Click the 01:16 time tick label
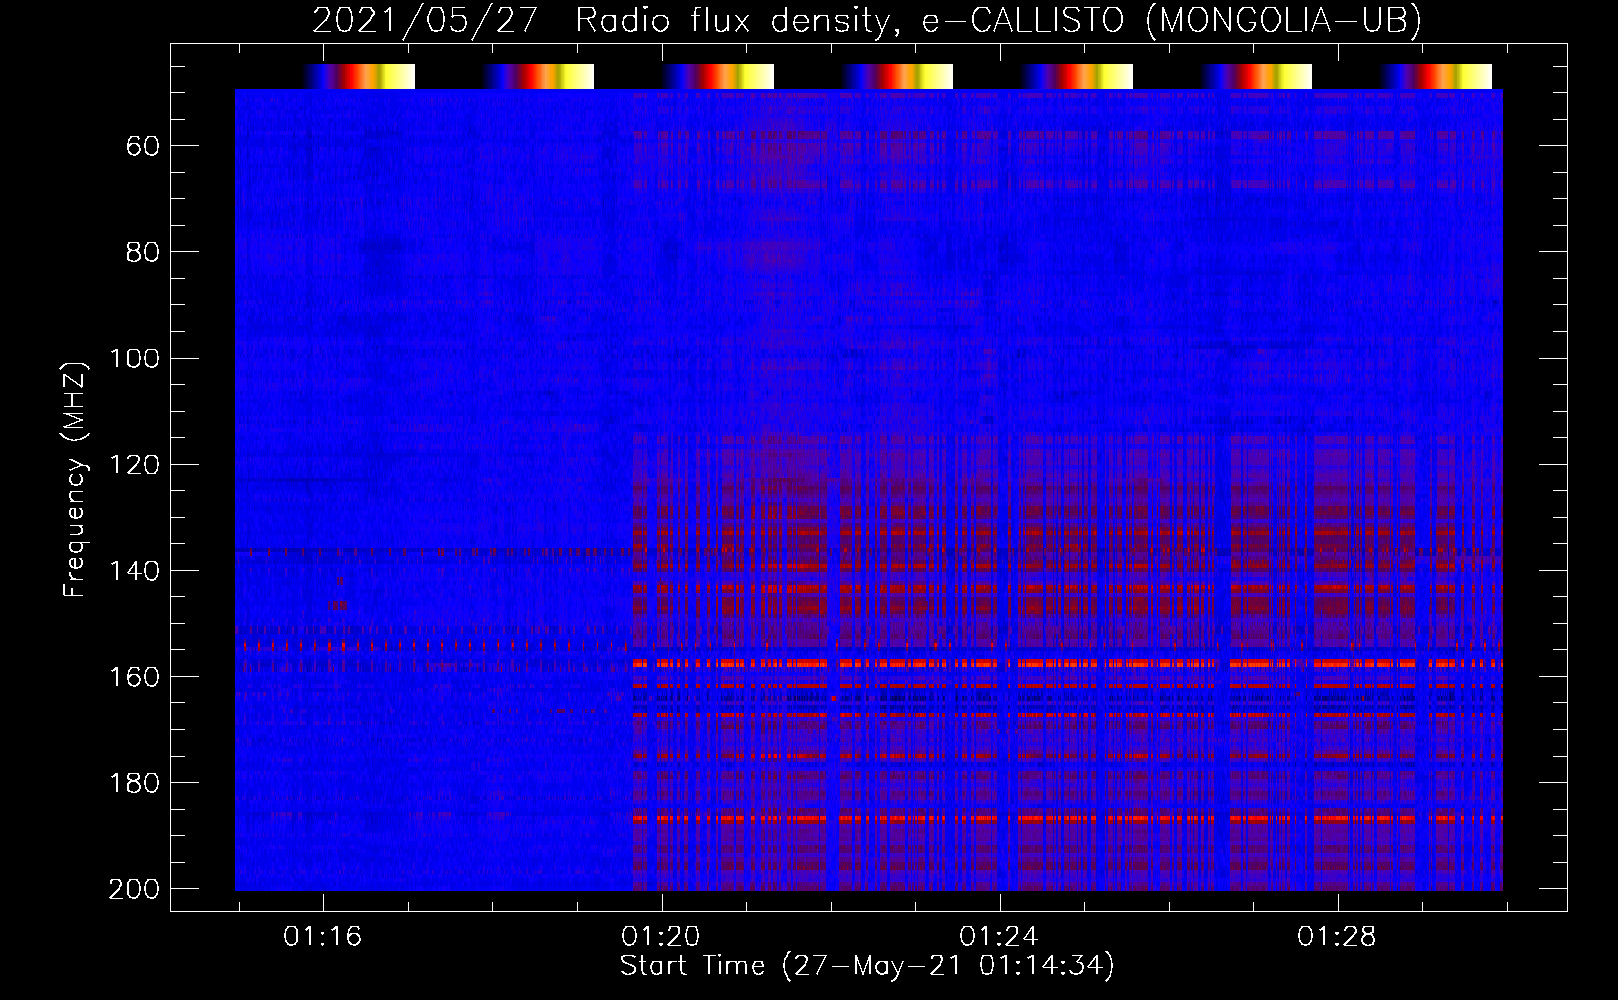The width and height of the screenshot is (1618, 1000). pyautogui.click(x=323, y=936)
